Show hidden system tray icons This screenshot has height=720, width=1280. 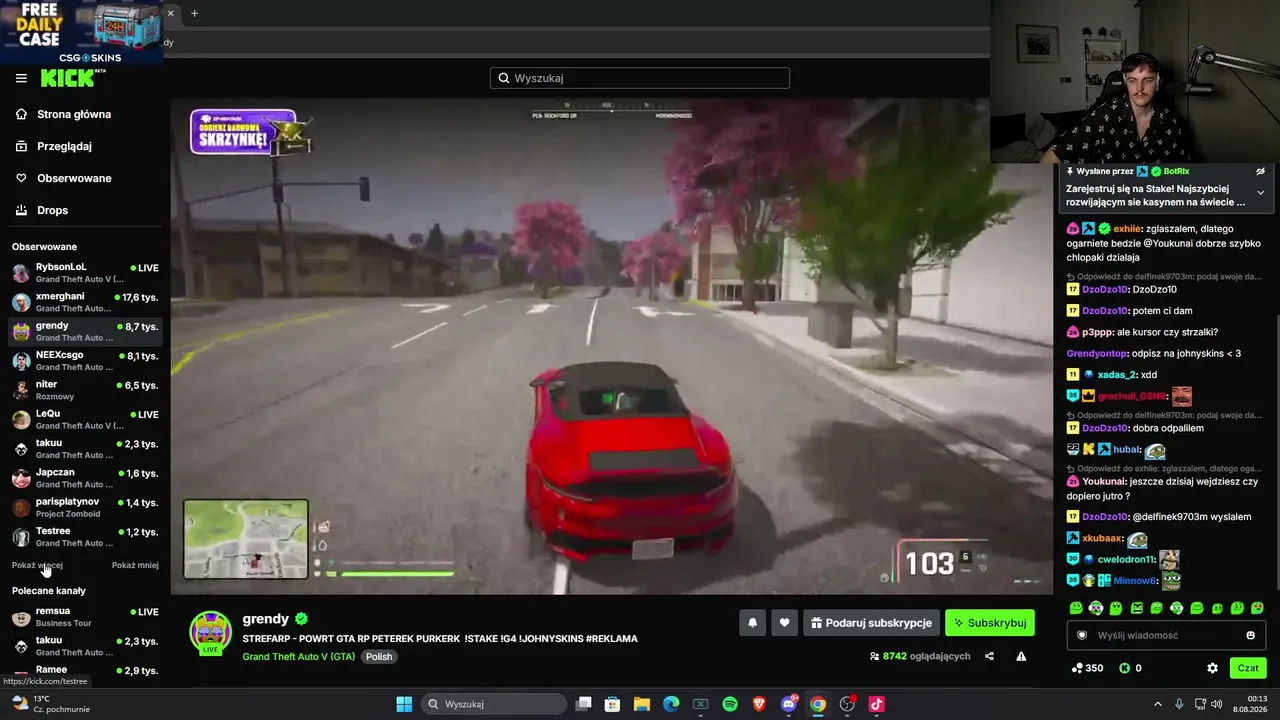[1157, 704]
